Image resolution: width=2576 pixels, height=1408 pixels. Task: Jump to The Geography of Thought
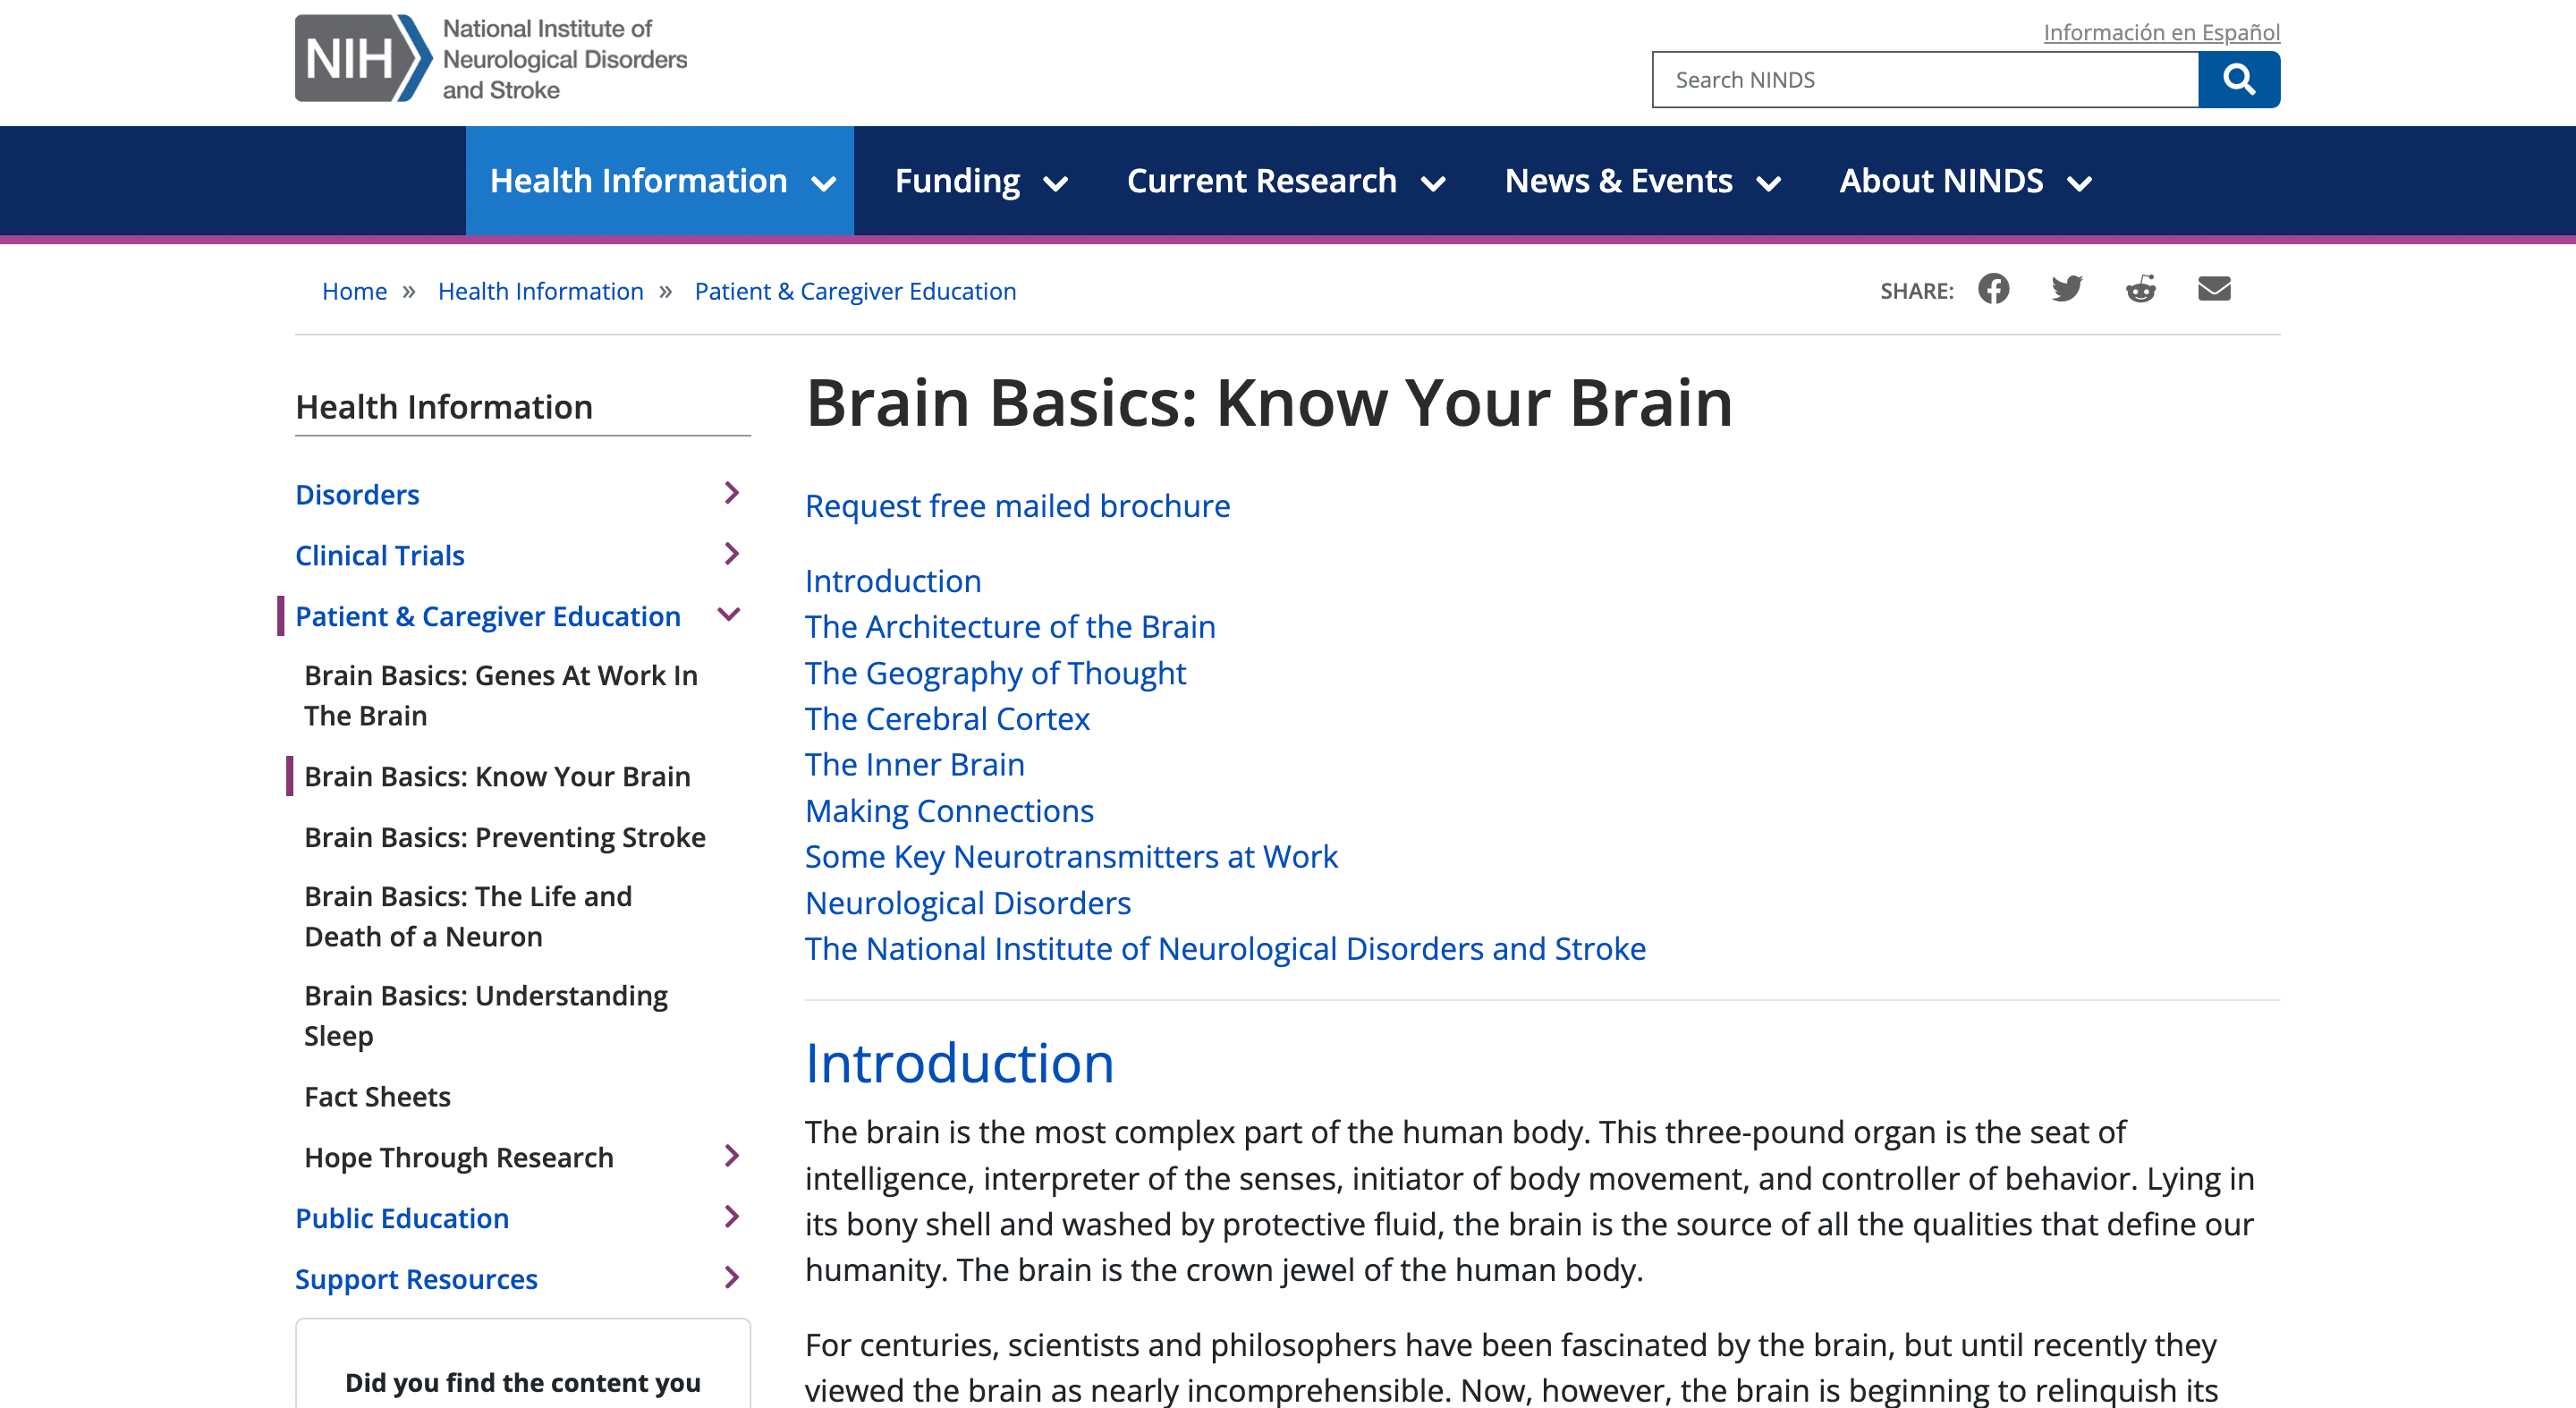995,673
